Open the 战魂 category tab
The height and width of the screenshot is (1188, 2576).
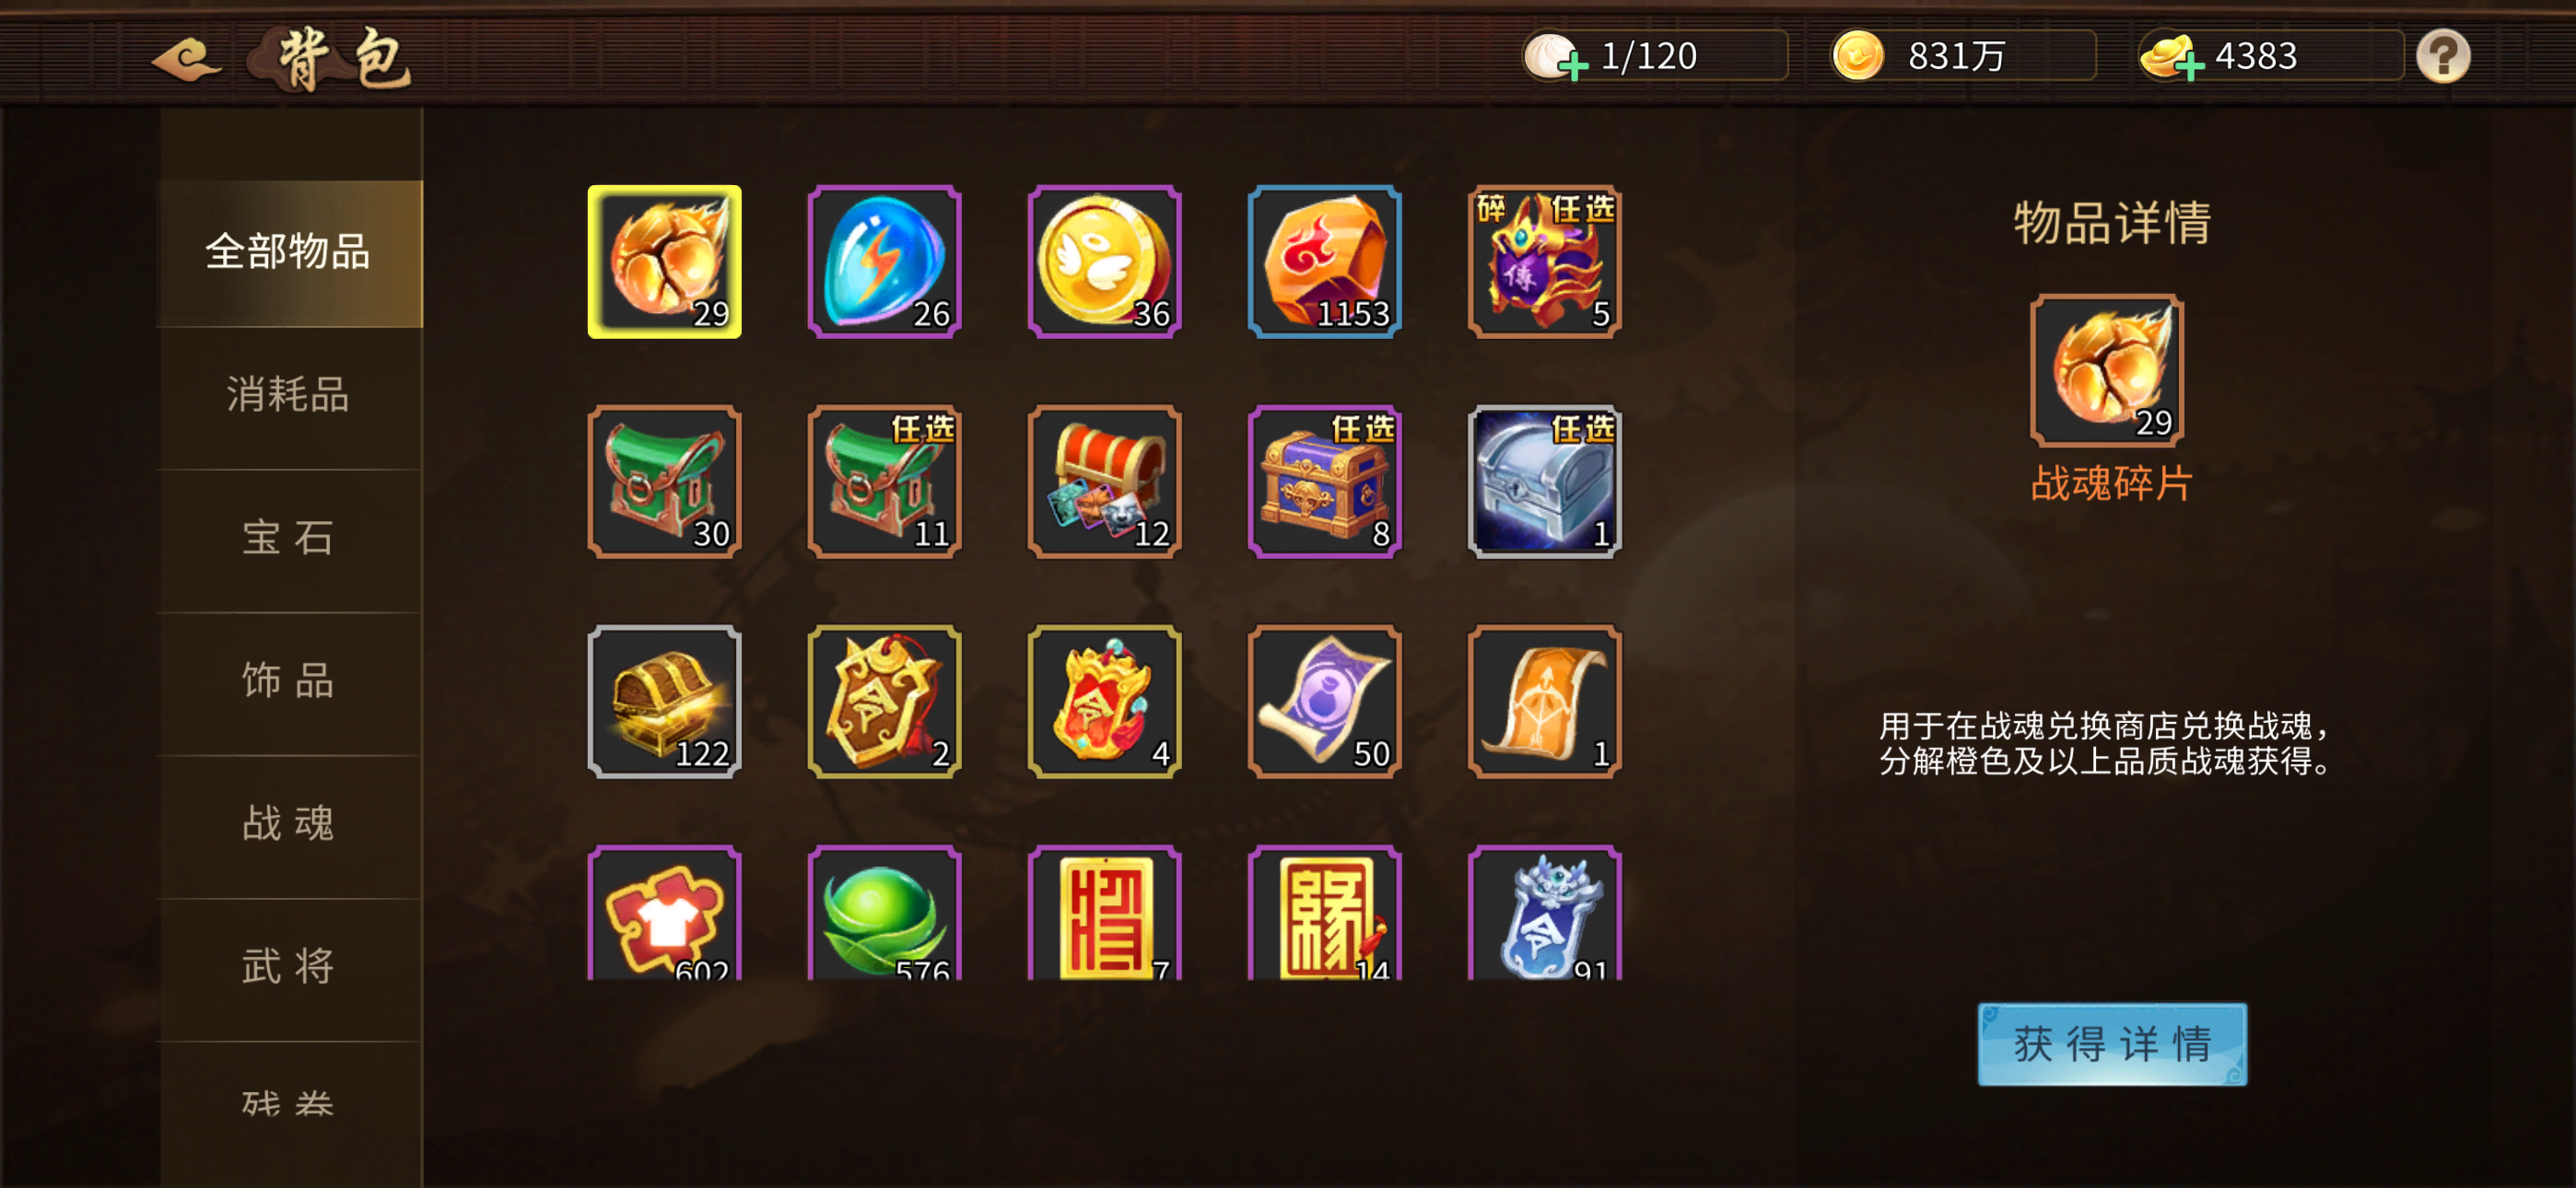(x=289, y=825)
